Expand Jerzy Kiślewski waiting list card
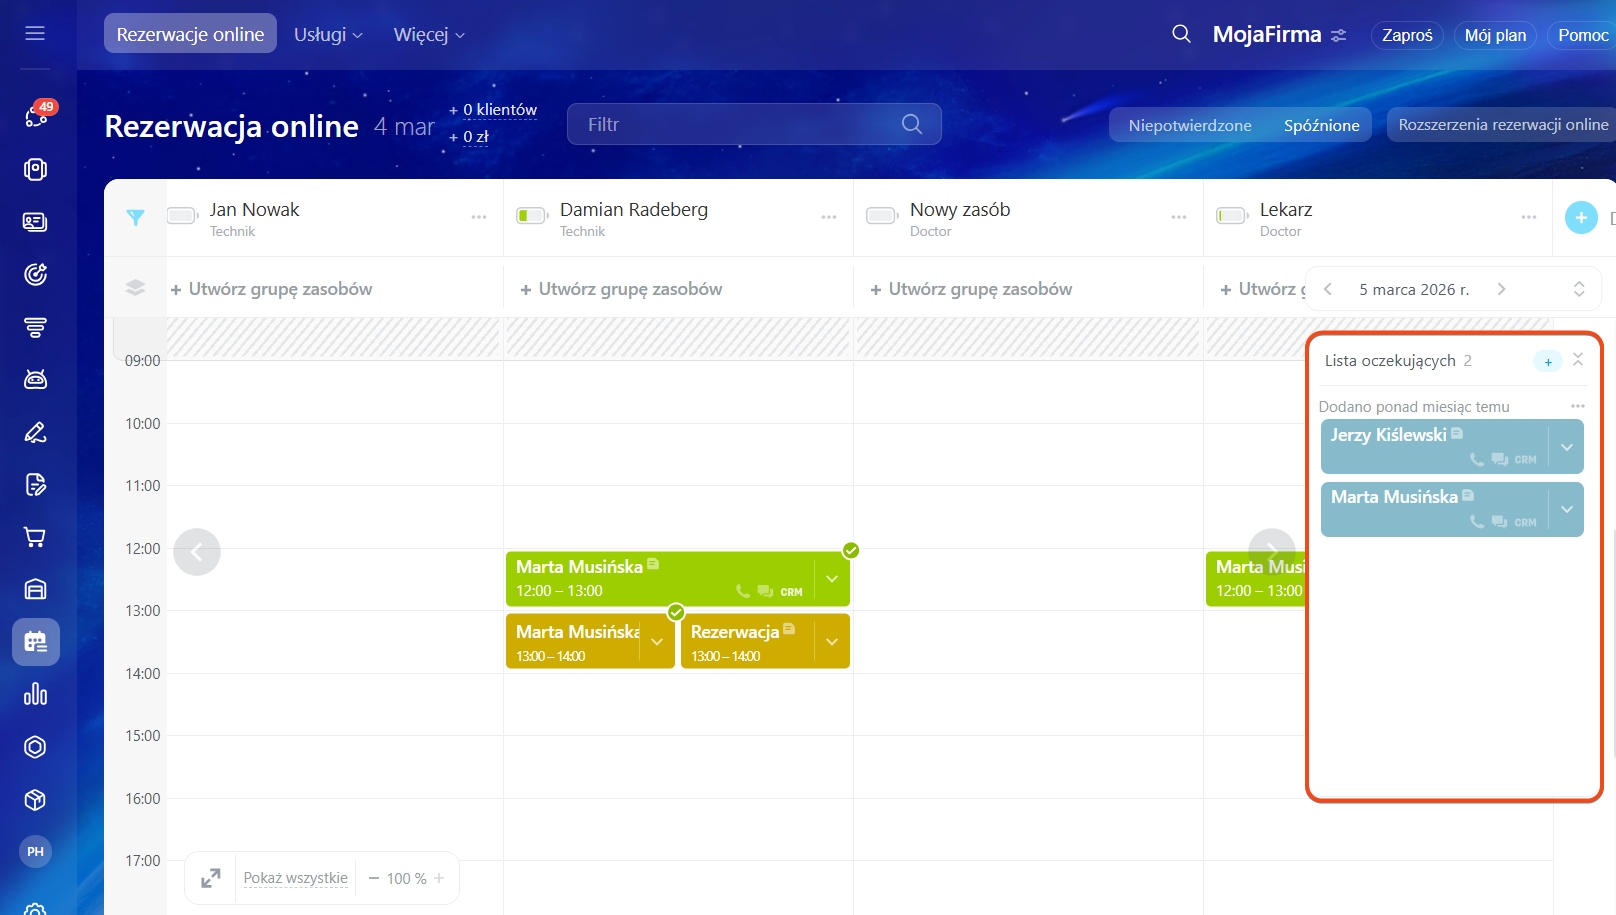Image resolution: width=1616 pixels, height=915 pixels. tap(1566, 447)
